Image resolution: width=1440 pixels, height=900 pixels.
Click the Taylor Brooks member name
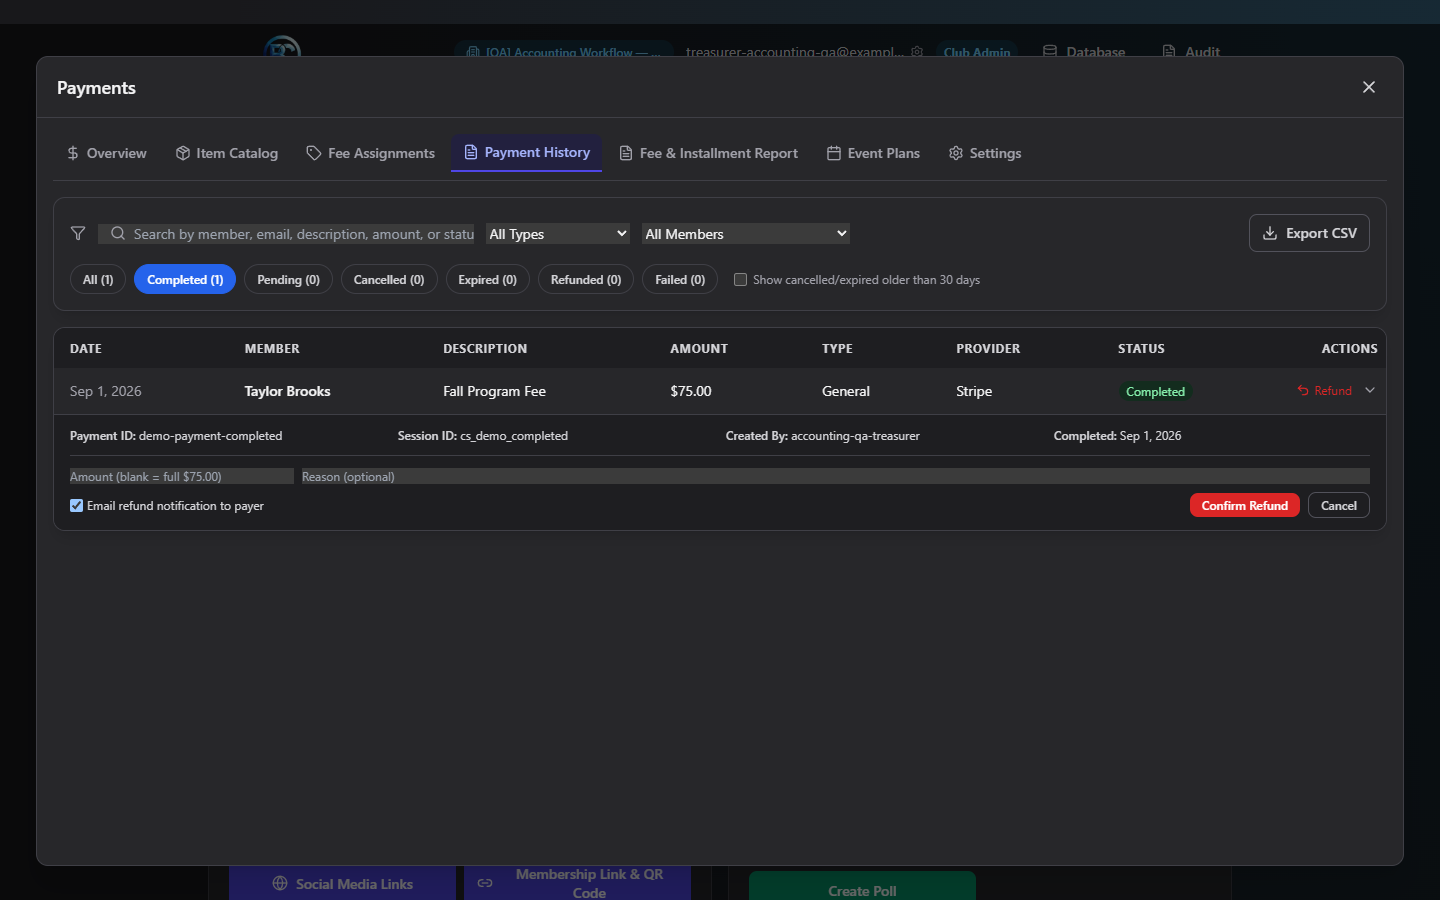pyautogui.click(x=287, y=391)
